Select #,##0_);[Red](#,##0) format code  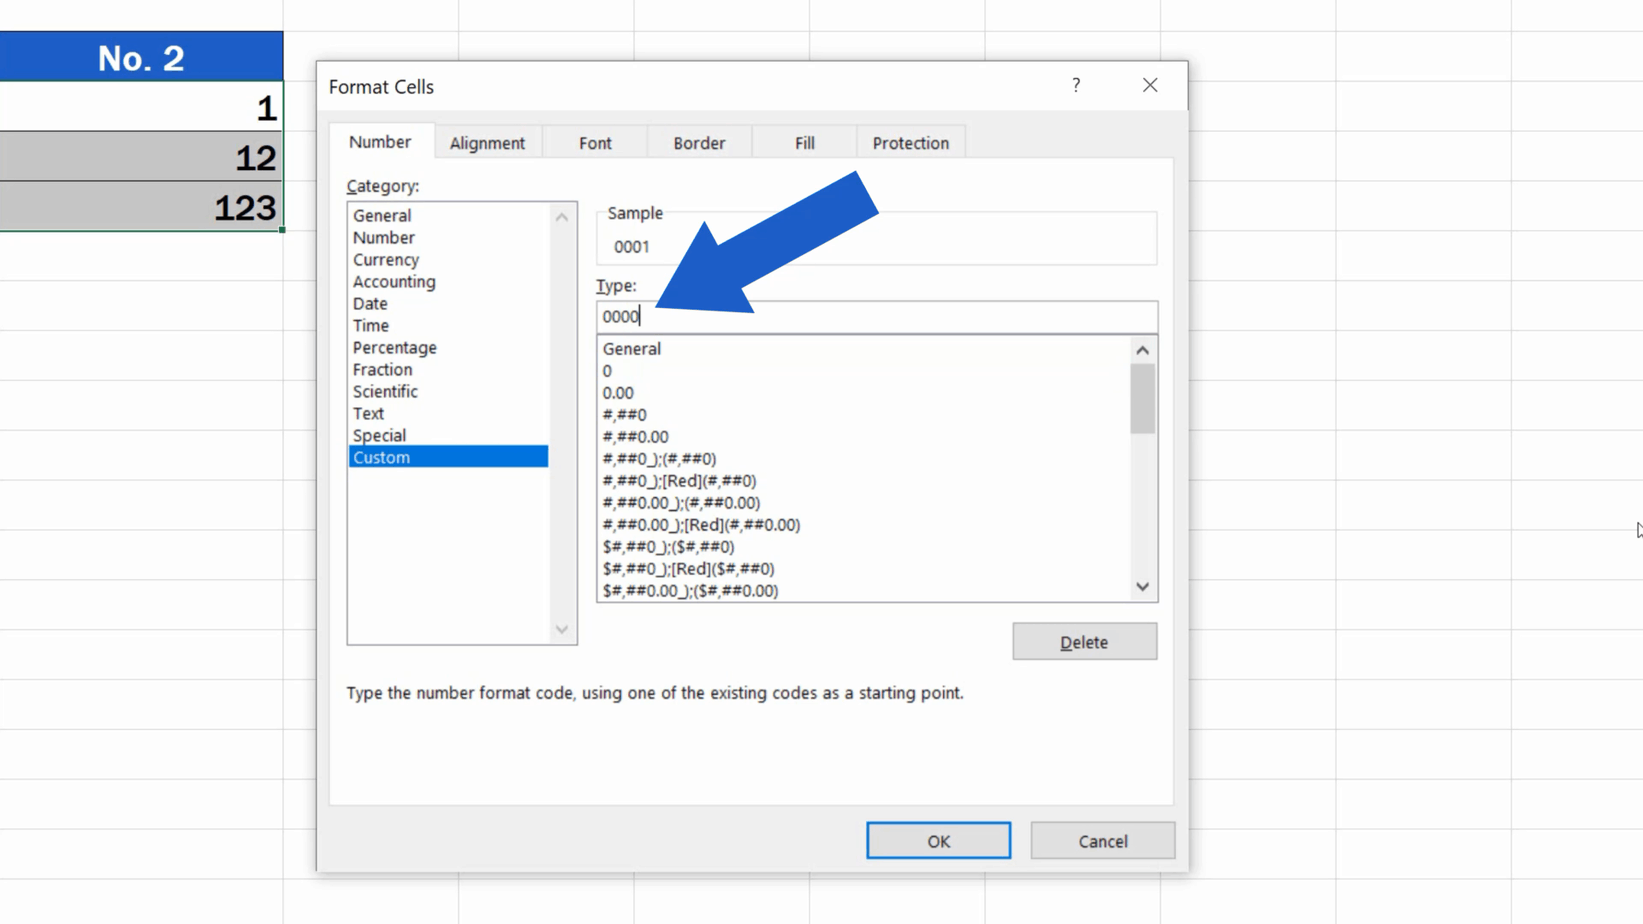[864, 481]
